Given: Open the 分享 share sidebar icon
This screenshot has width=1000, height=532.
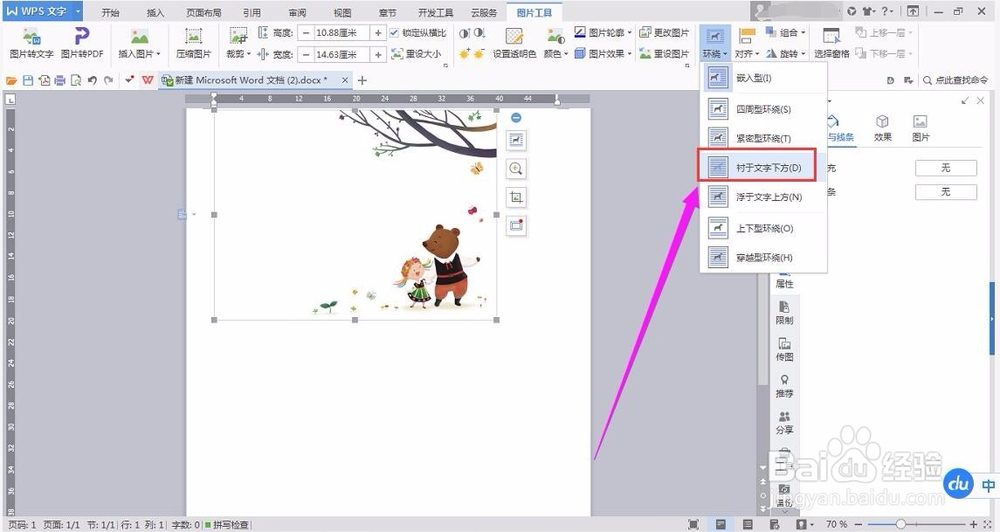Looking at the screenshot, I should 784,422.
